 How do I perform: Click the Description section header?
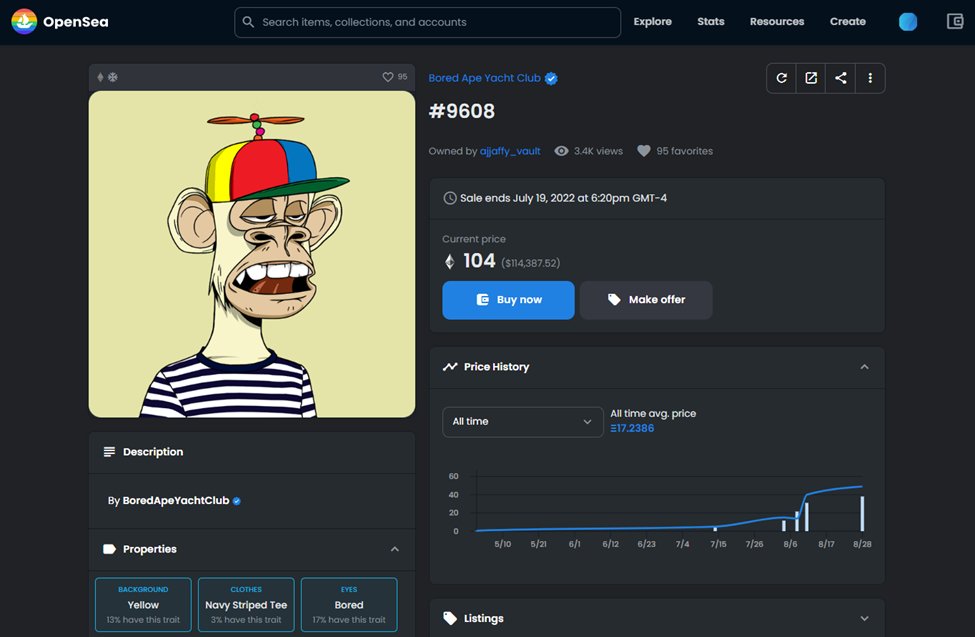pos(252,452)
